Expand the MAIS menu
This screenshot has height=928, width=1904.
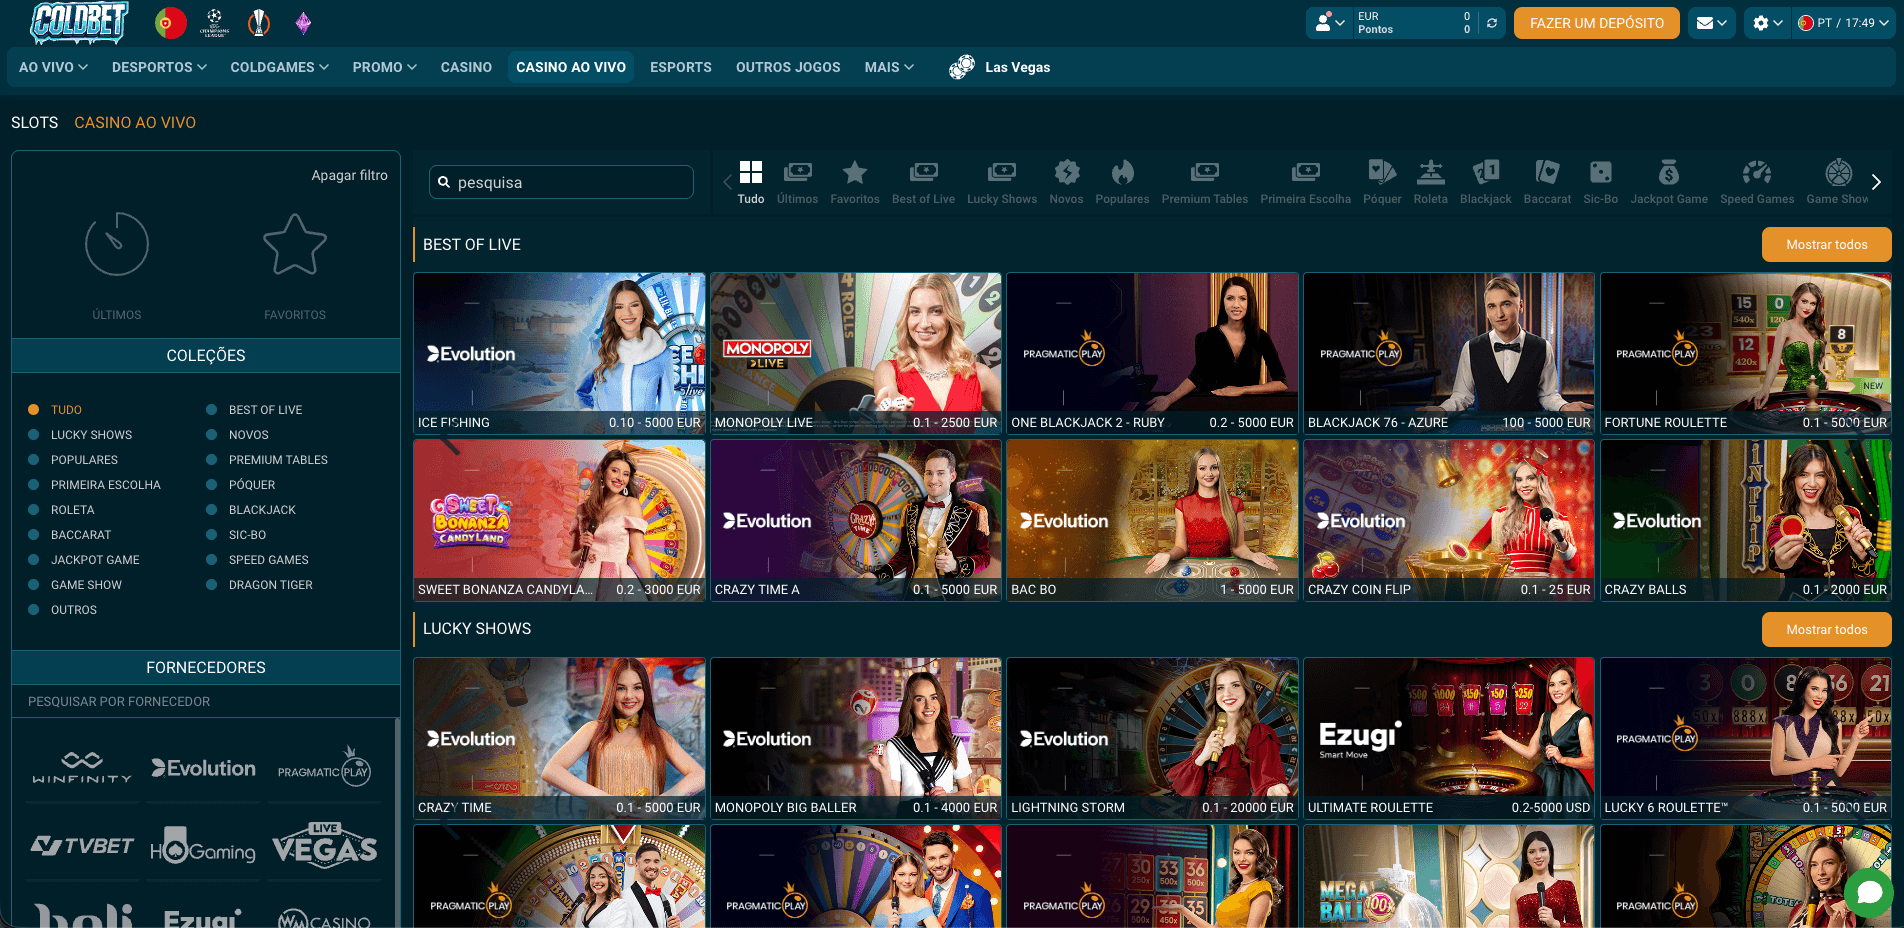(890, 67)
